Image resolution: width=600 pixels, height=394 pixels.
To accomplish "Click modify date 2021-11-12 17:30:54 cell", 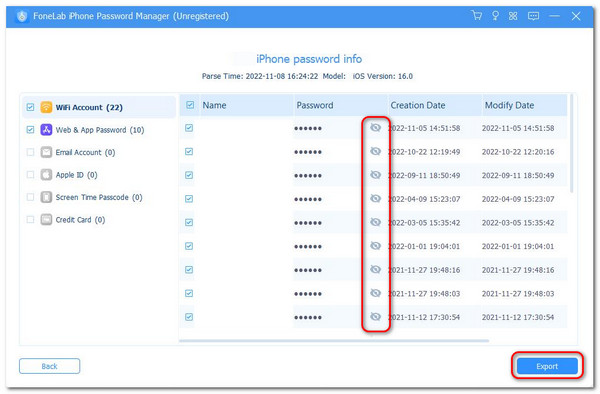I will pos(518,317).
